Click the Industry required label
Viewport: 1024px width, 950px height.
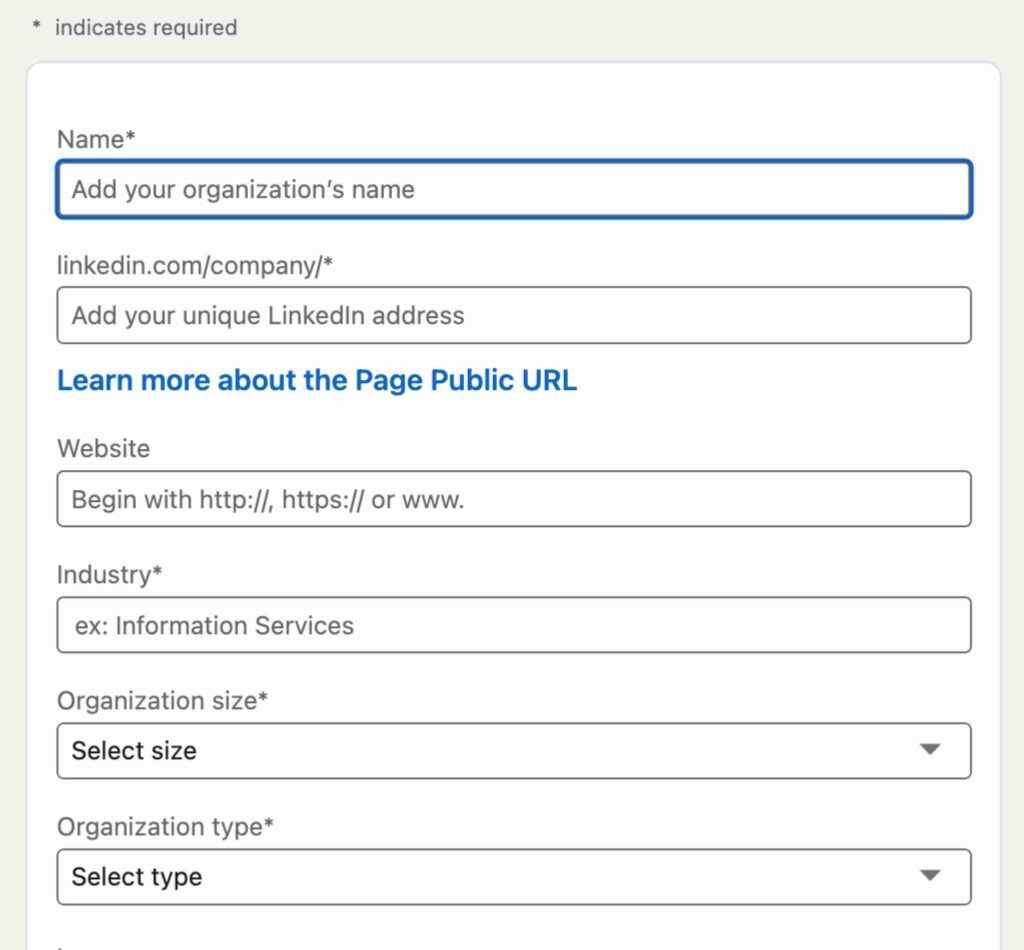click(110, 574)
